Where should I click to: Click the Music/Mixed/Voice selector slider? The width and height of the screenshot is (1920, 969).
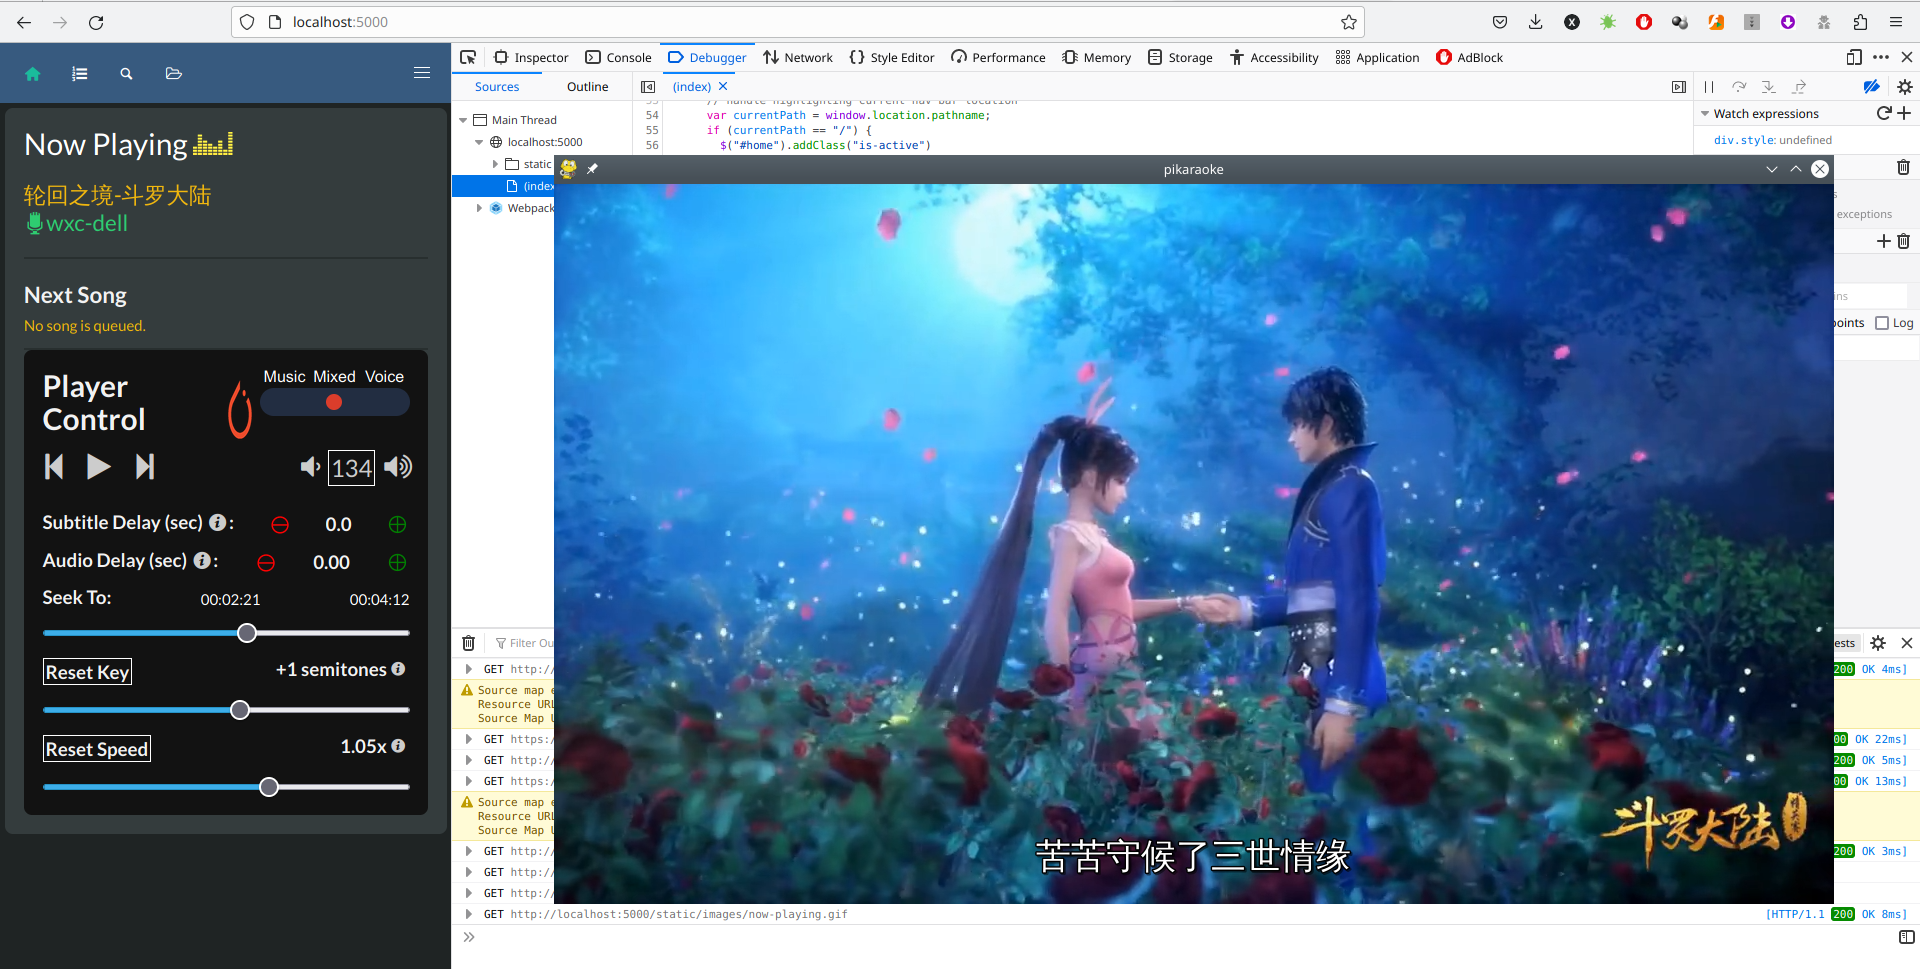[334, 402]
